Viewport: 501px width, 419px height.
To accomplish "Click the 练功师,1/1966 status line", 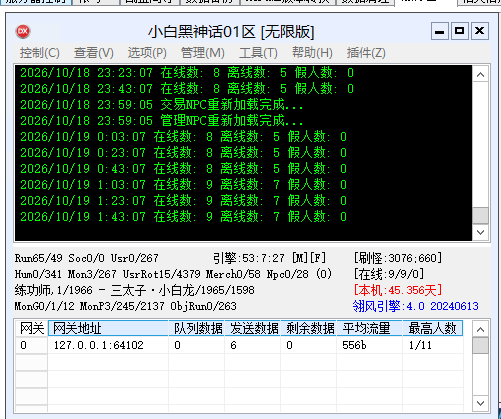I will pos(134,290).
